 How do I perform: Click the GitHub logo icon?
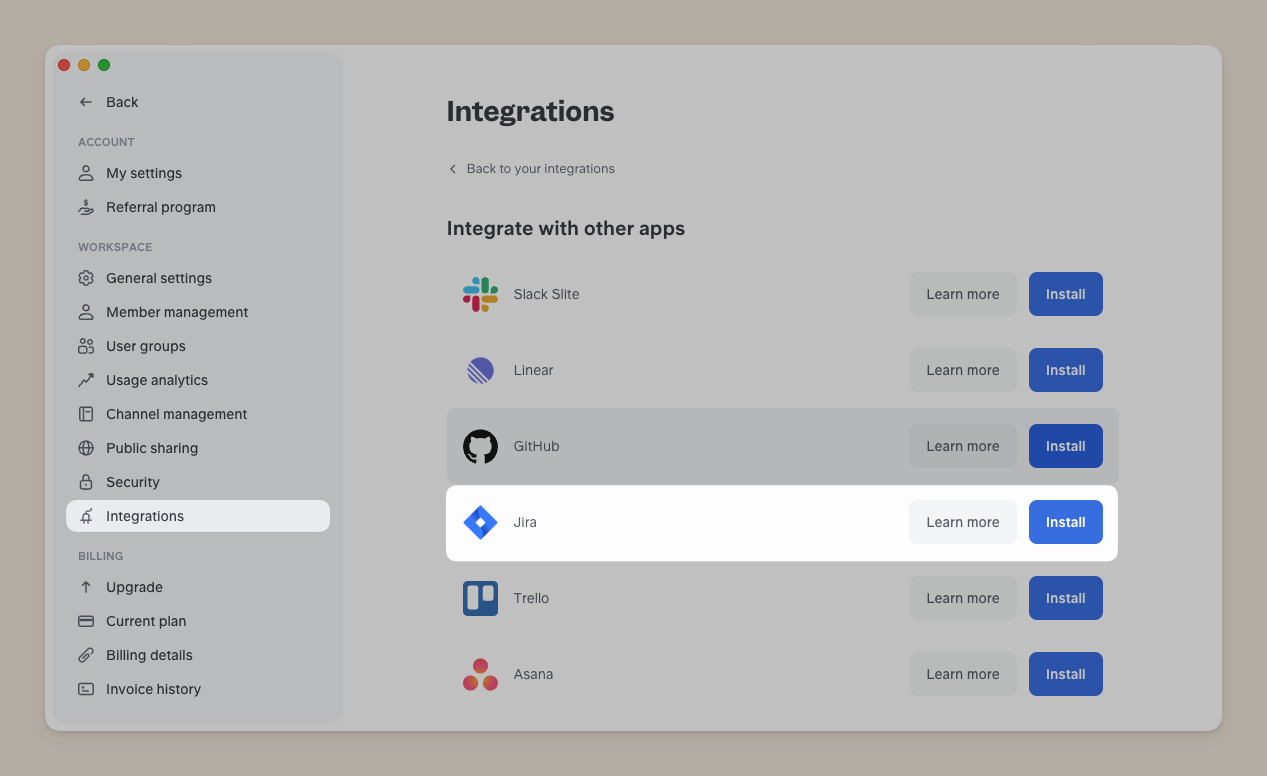click(480, 446)
